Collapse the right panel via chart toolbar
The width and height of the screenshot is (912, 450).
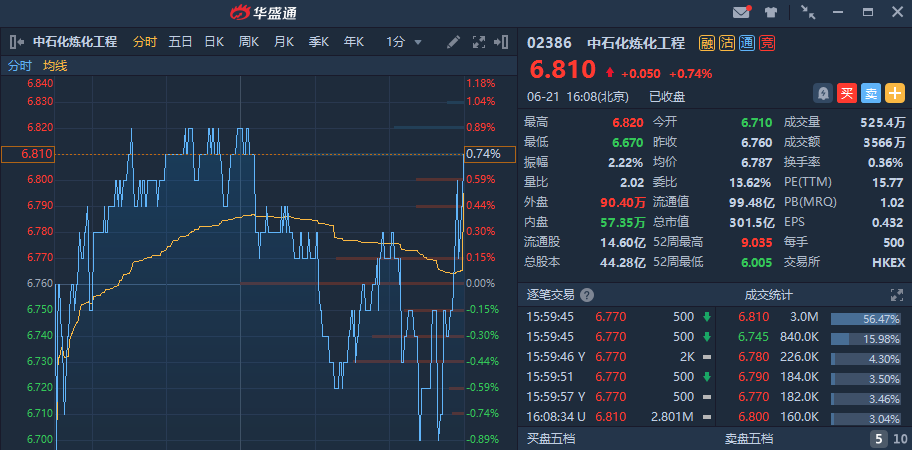pyautogui.click(x=504, y=43)
